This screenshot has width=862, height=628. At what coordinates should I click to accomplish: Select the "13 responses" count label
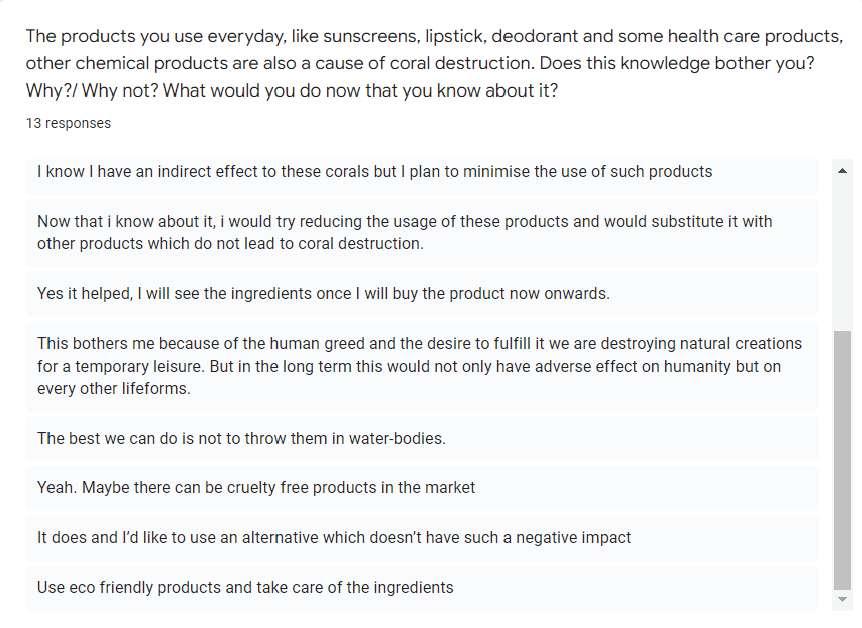(69, 123)
